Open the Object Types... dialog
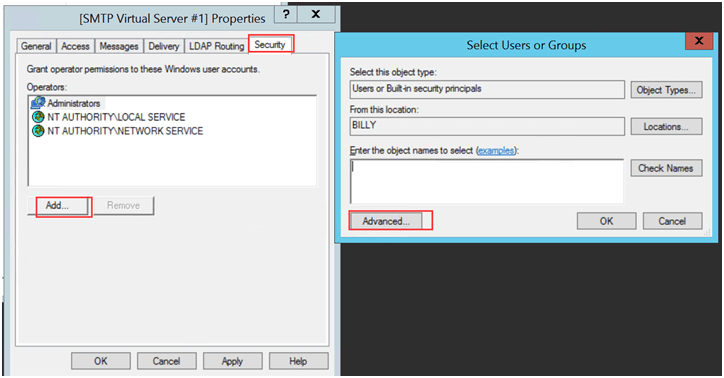Image resolution: width=724 pixels, height=378 pixels. pyautogui.click(x=666, y=90)
